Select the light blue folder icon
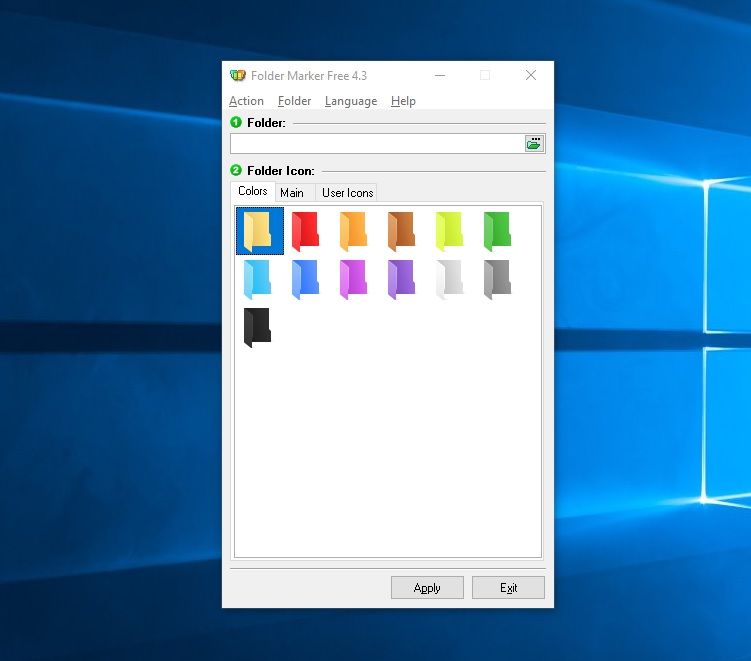Image resolution: width=751 pixels, height=661 pixels. coord(258,279)
